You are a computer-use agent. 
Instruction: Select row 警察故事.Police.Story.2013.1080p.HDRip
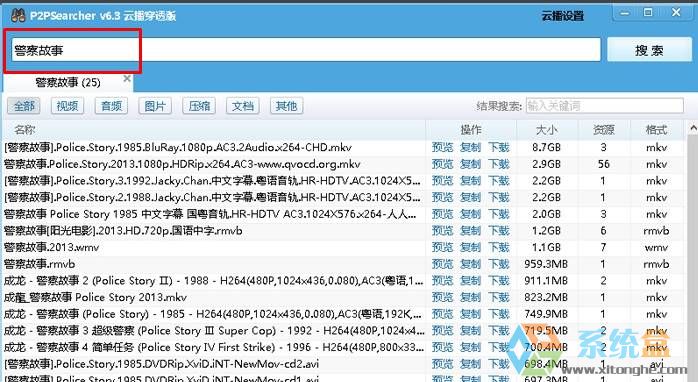pos(182,164)
